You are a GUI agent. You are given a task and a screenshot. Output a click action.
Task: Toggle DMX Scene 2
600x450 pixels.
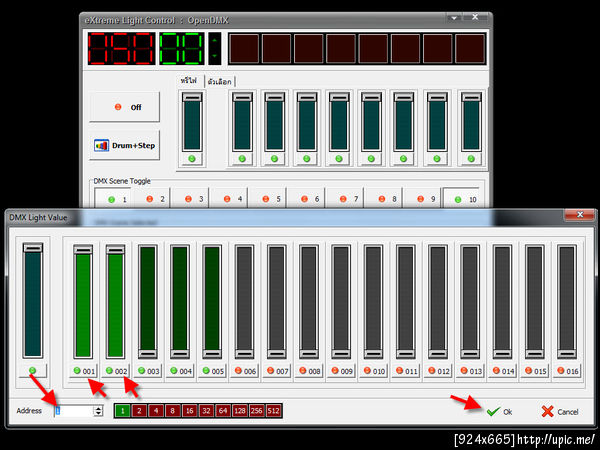[152, 199]
